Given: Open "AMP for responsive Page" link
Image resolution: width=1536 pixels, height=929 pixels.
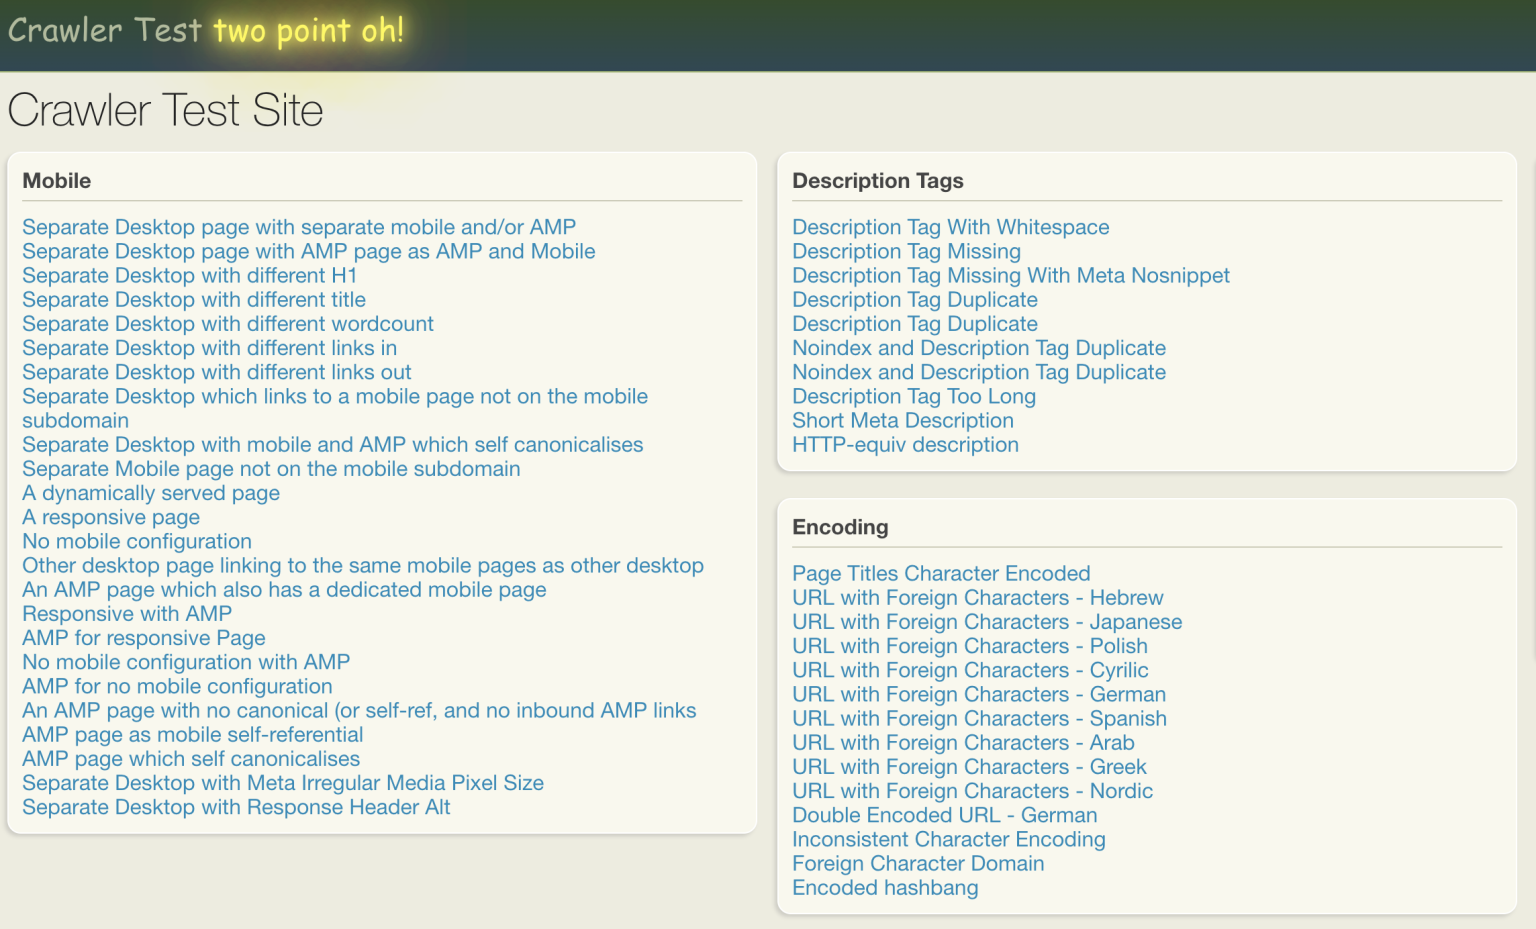Looking at the screenshot, I should [x=143, y=637].
